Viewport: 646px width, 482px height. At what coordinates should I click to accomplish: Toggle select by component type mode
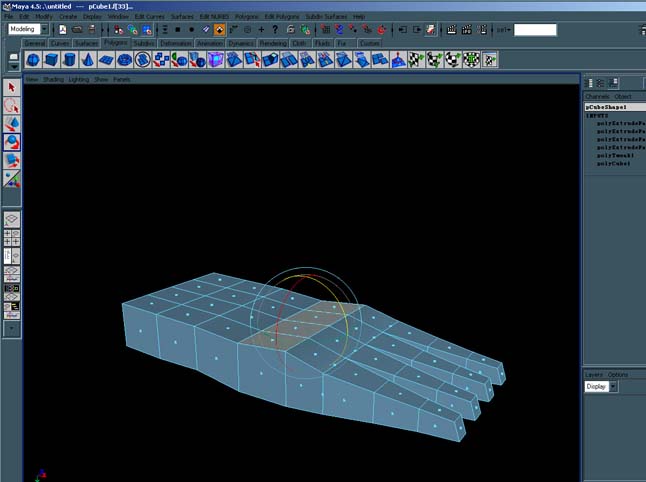coord(147,30)
